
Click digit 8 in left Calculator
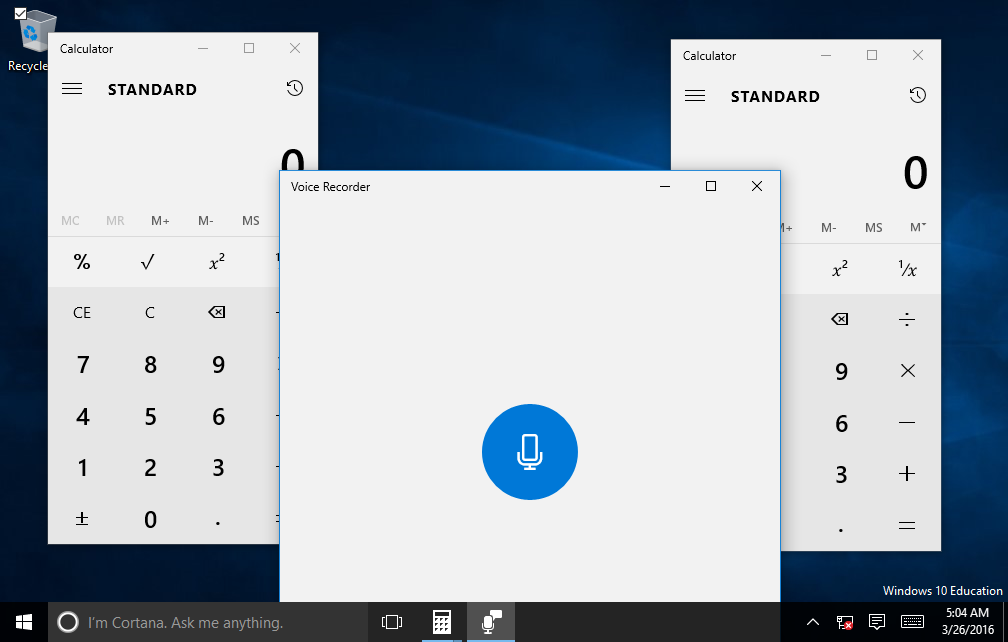[149, 364]
